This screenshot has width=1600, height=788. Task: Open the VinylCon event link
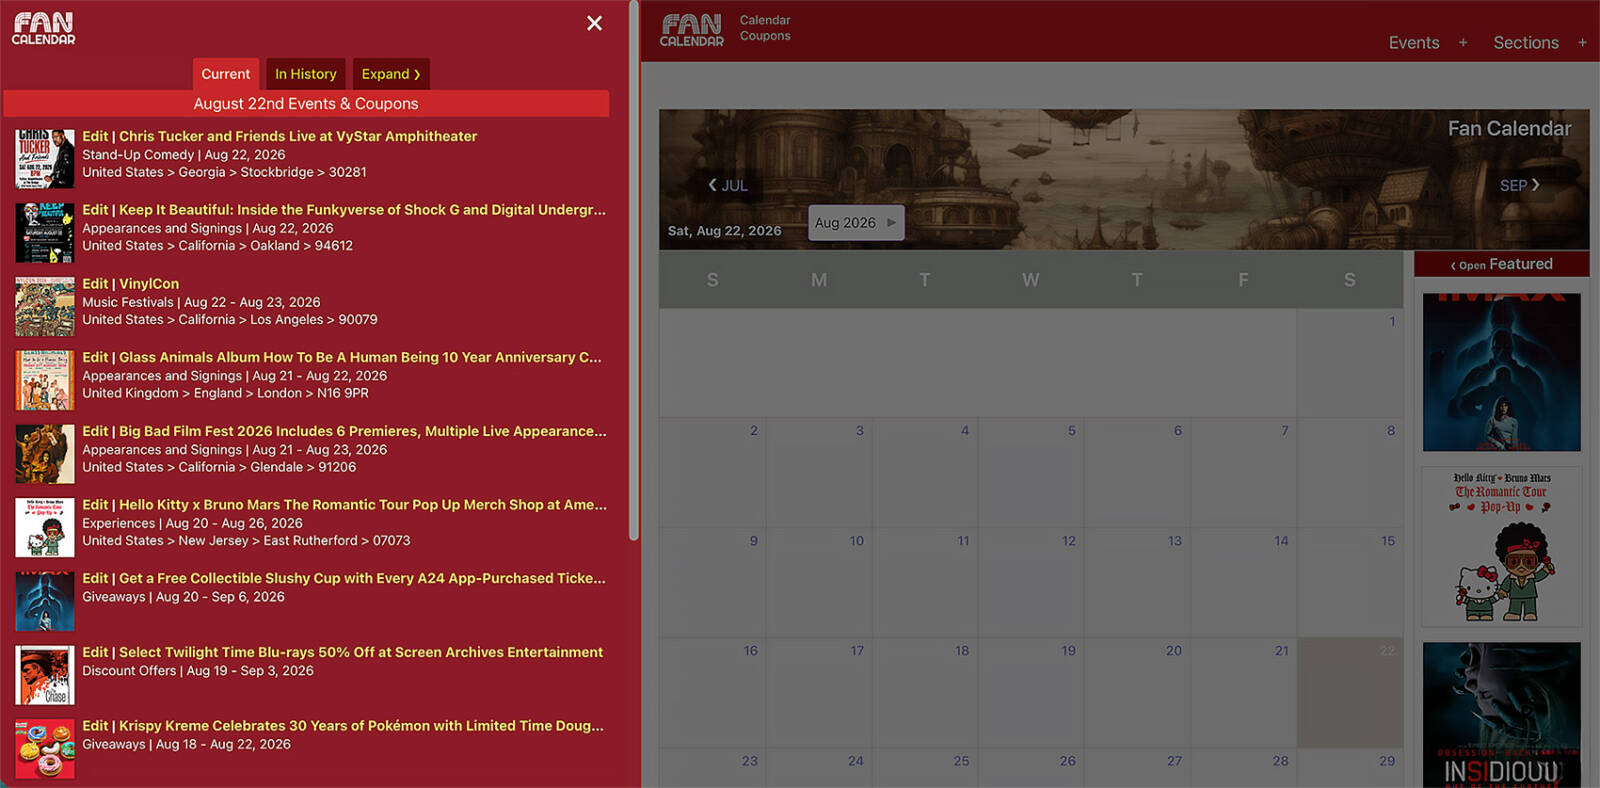pos(149,284)
